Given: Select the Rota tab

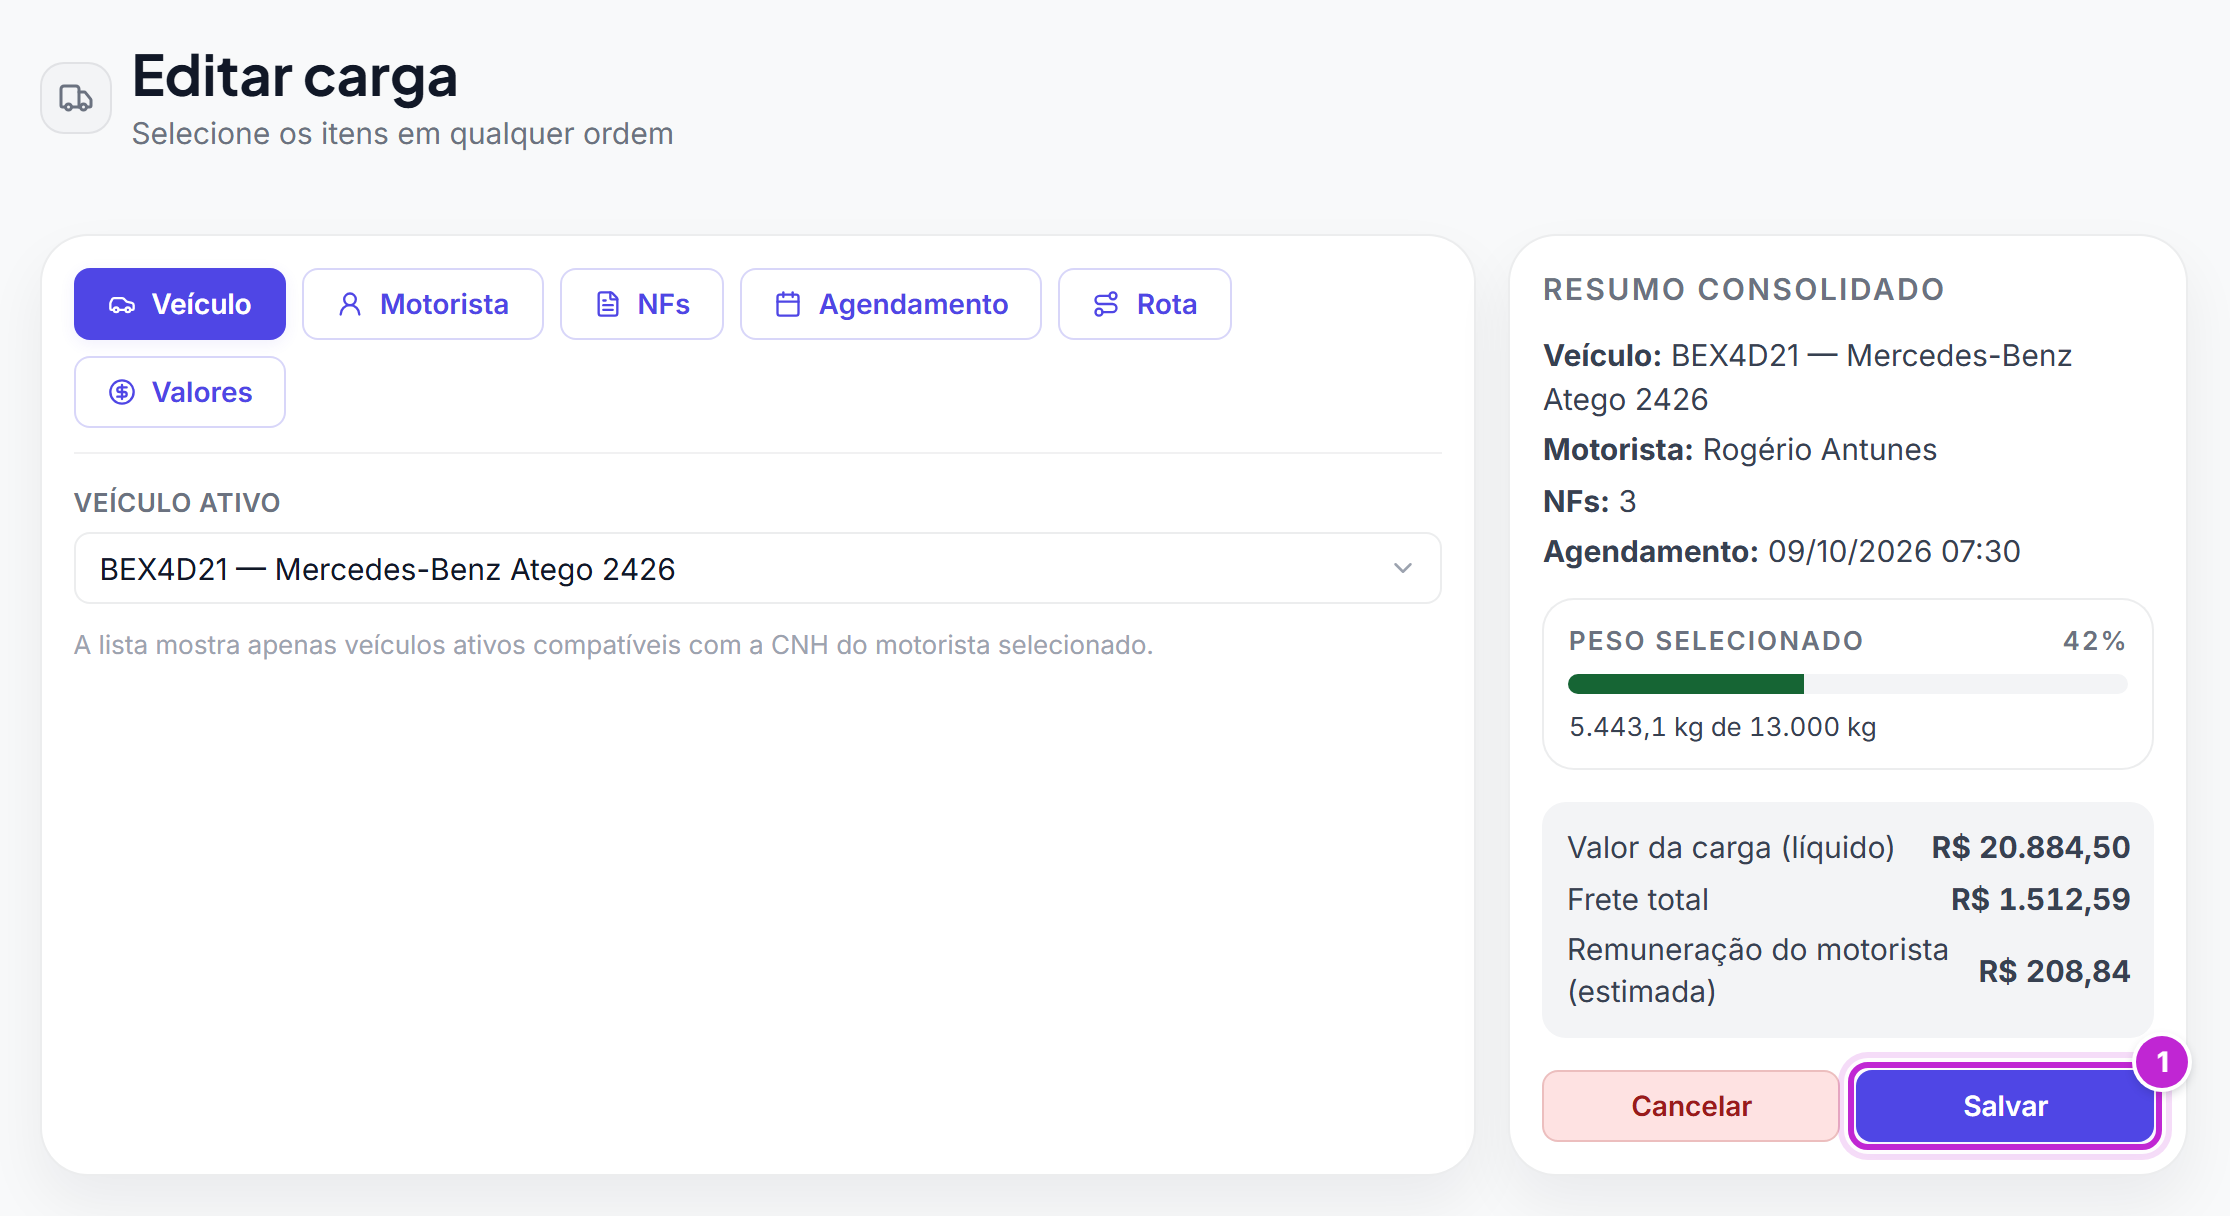Looking at the screenshot, I should click(1145, 304).
